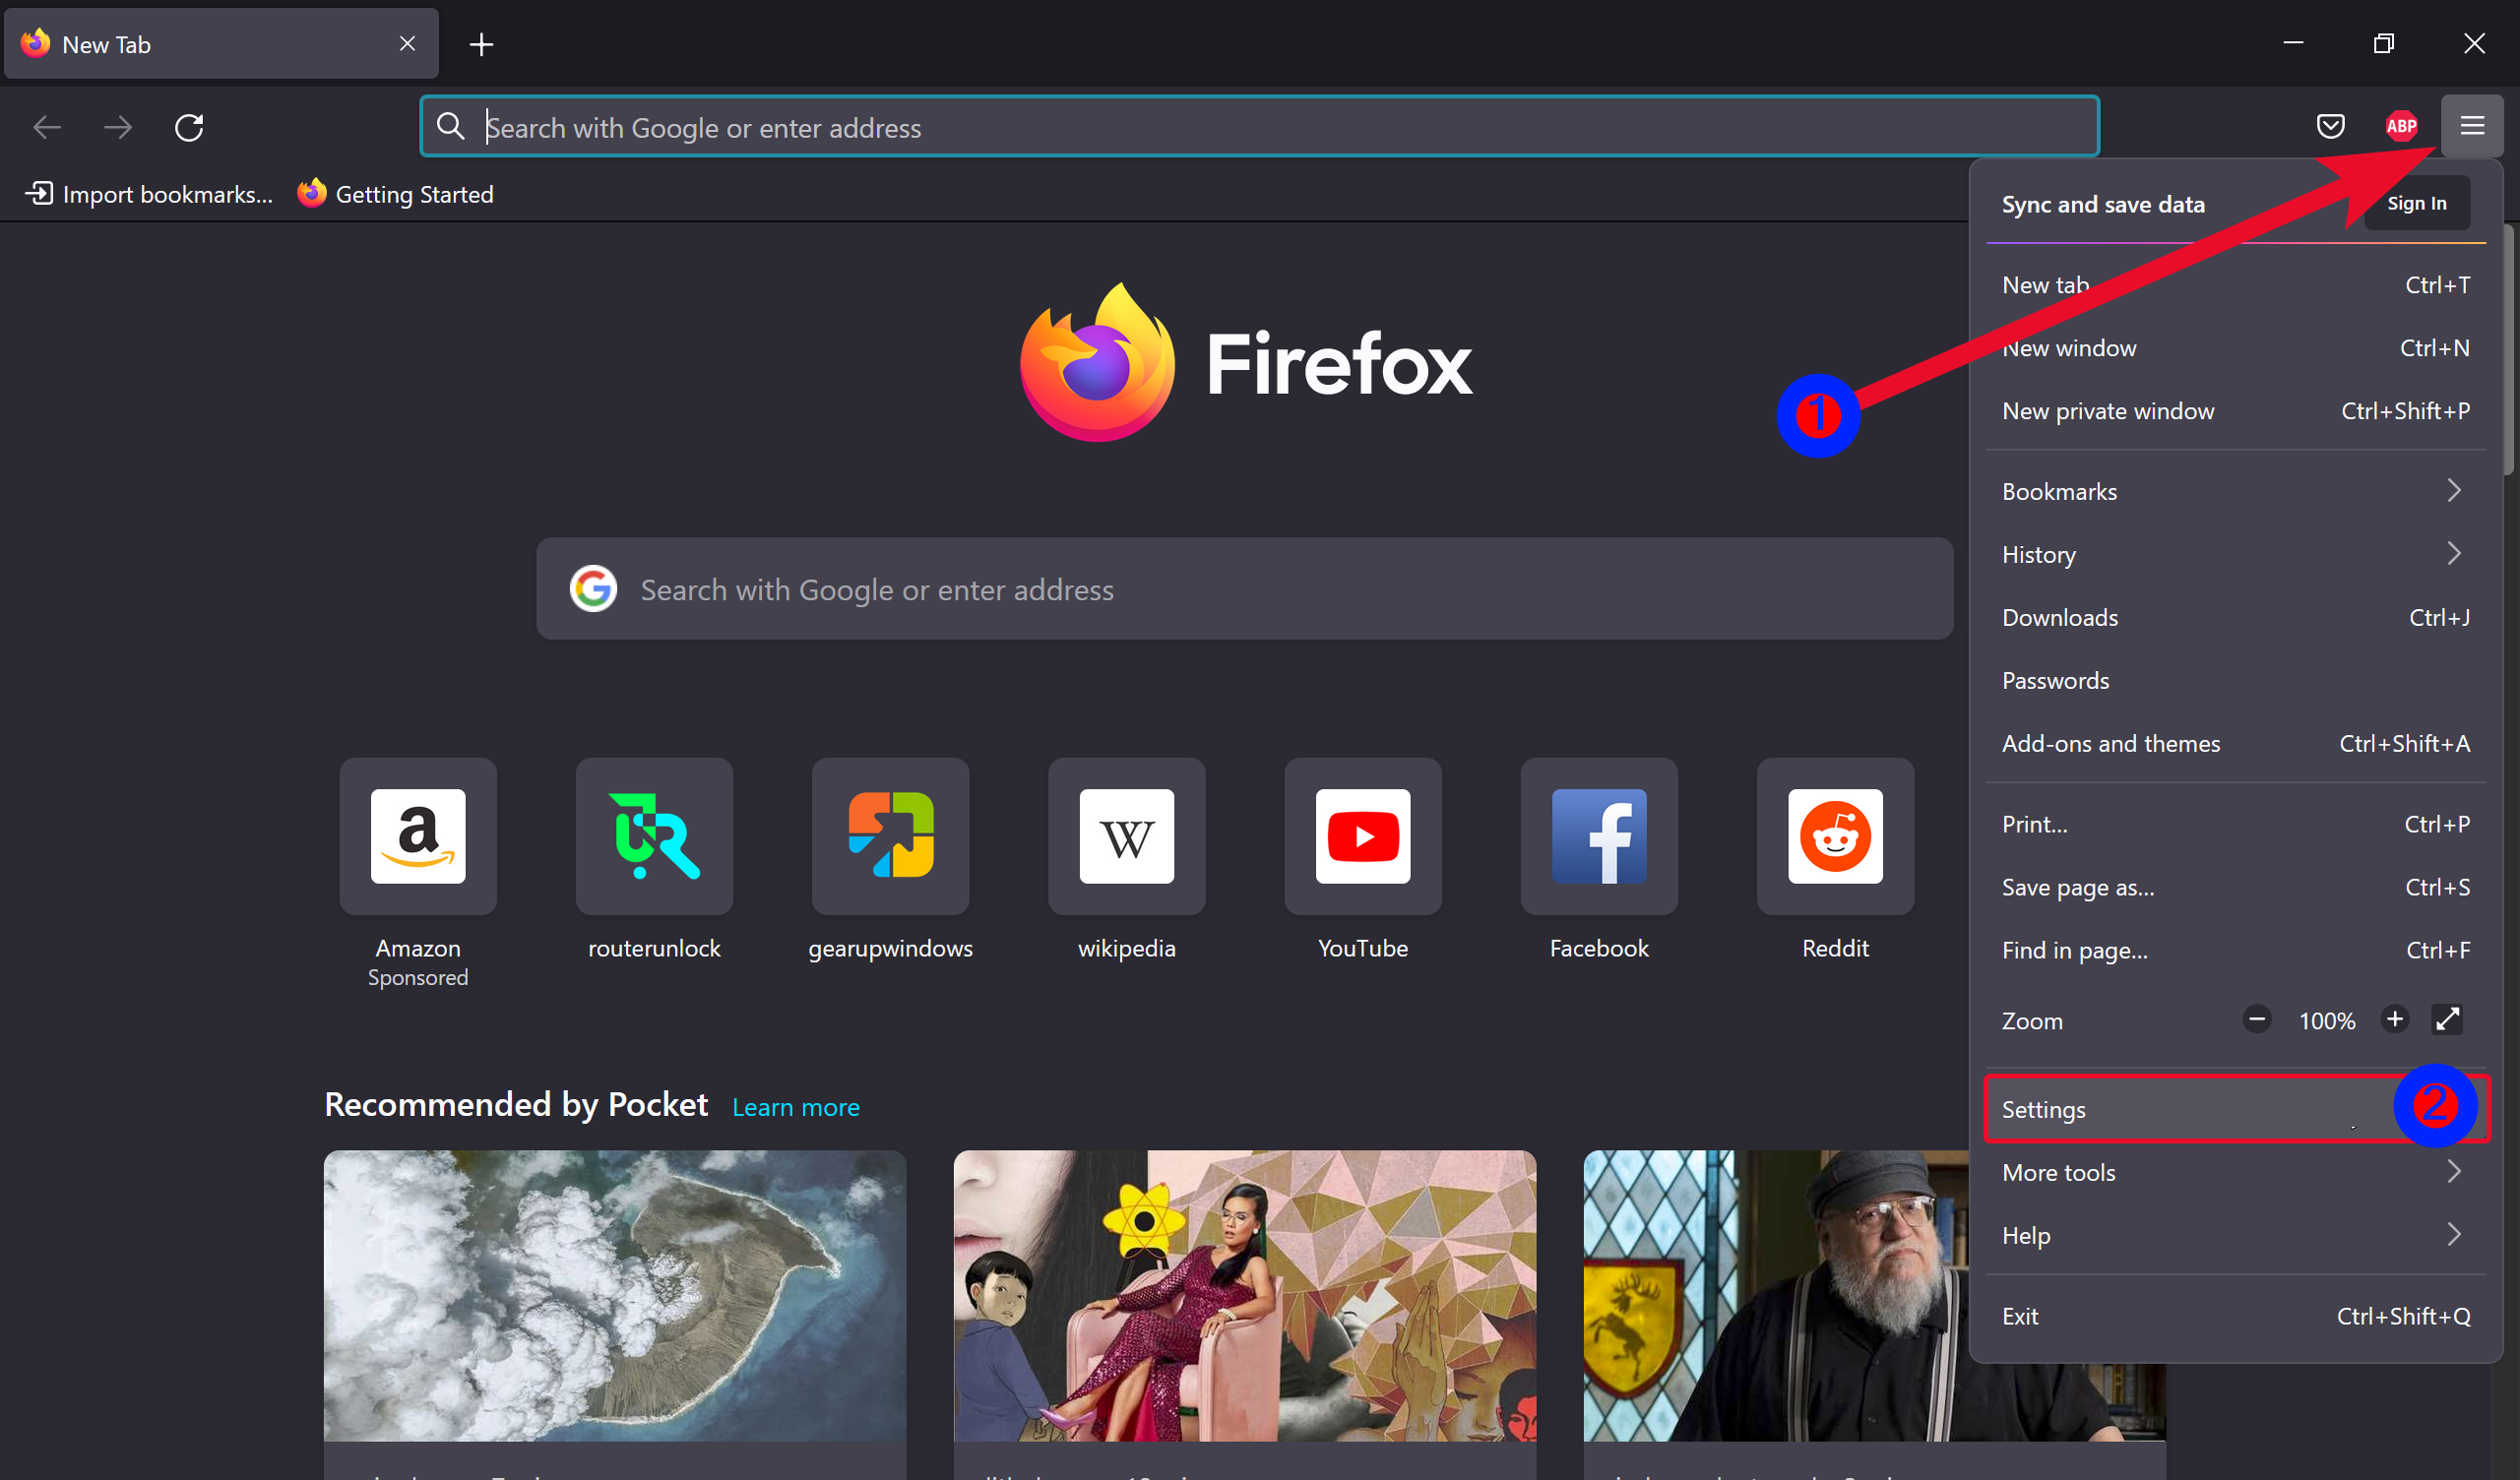Open the routerunlock shortcut tile
Viewport: 2520px width, 1480px height.
click(654, 836)
